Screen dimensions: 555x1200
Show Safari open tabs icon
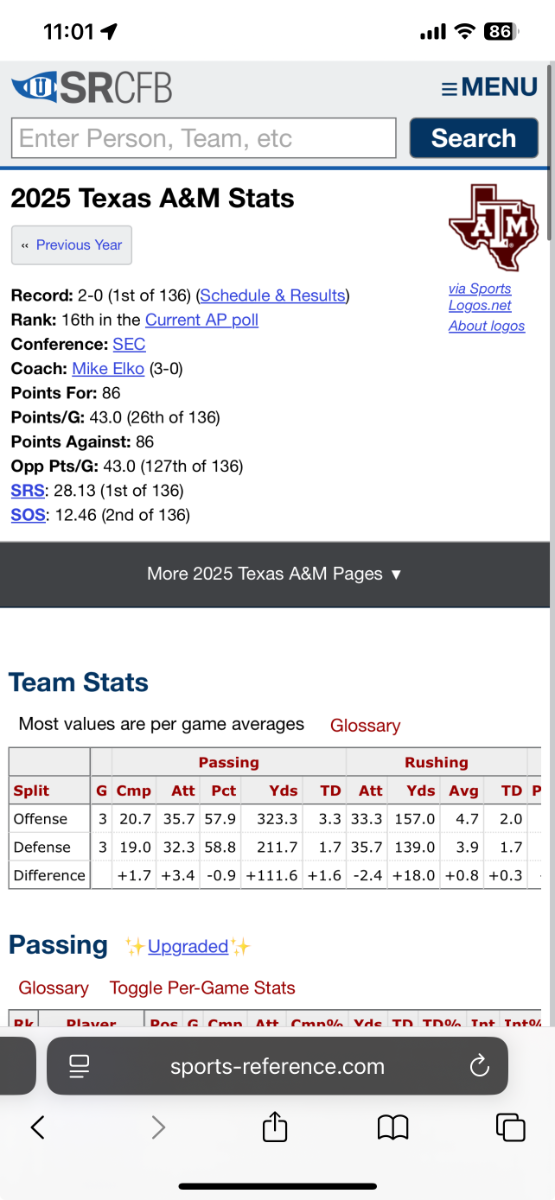[511, 1128]
